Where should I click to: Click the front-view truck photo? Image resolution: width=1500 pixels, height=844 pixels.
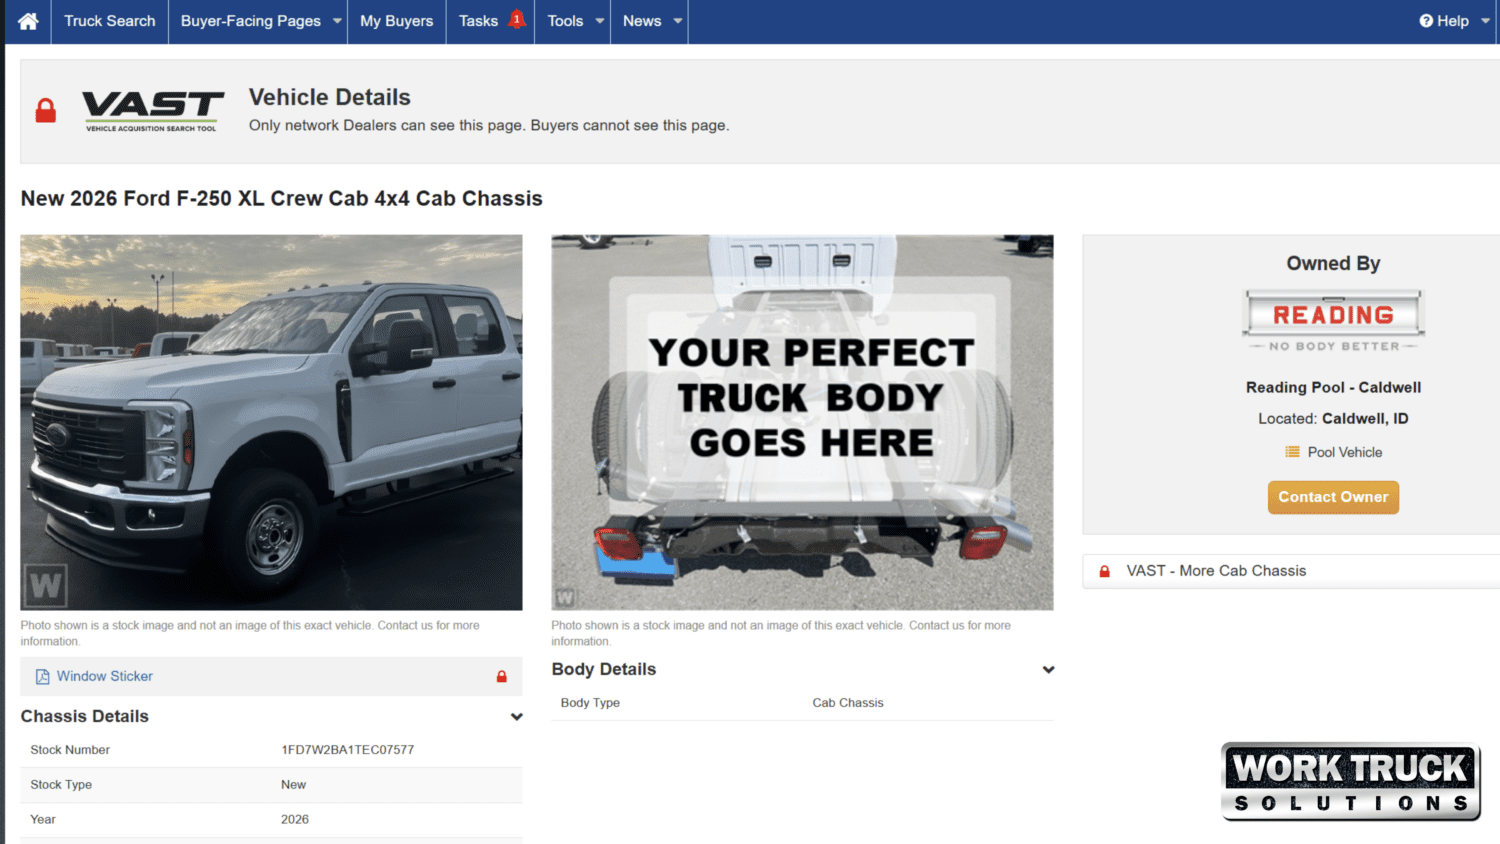pos(271,421)
